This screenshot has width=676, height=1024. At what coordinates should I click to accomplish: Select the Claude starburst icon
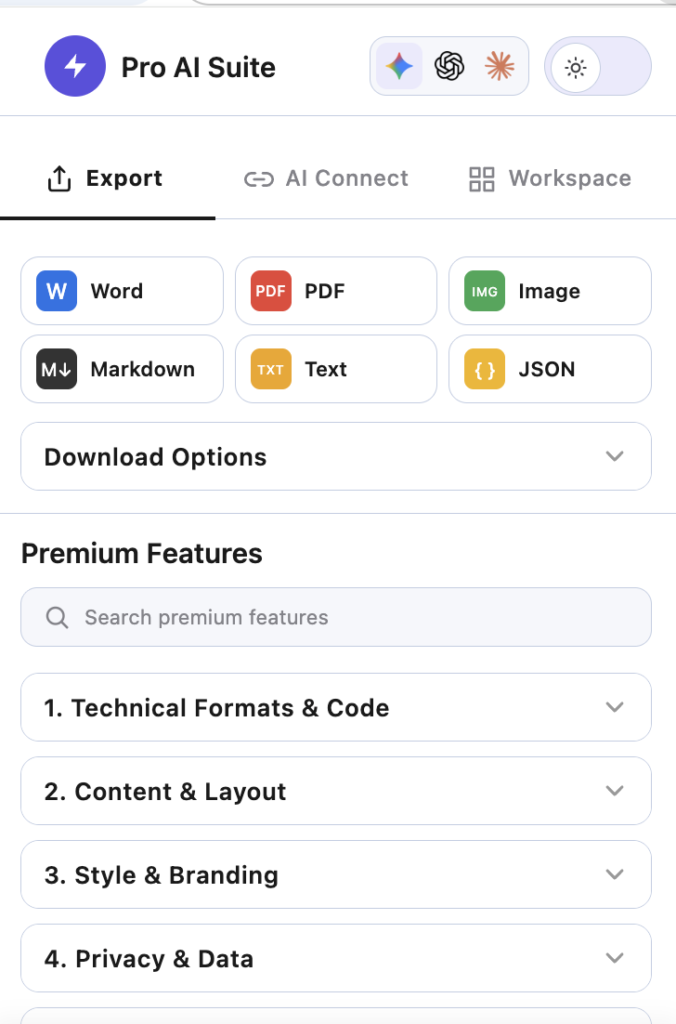[500, 66]
